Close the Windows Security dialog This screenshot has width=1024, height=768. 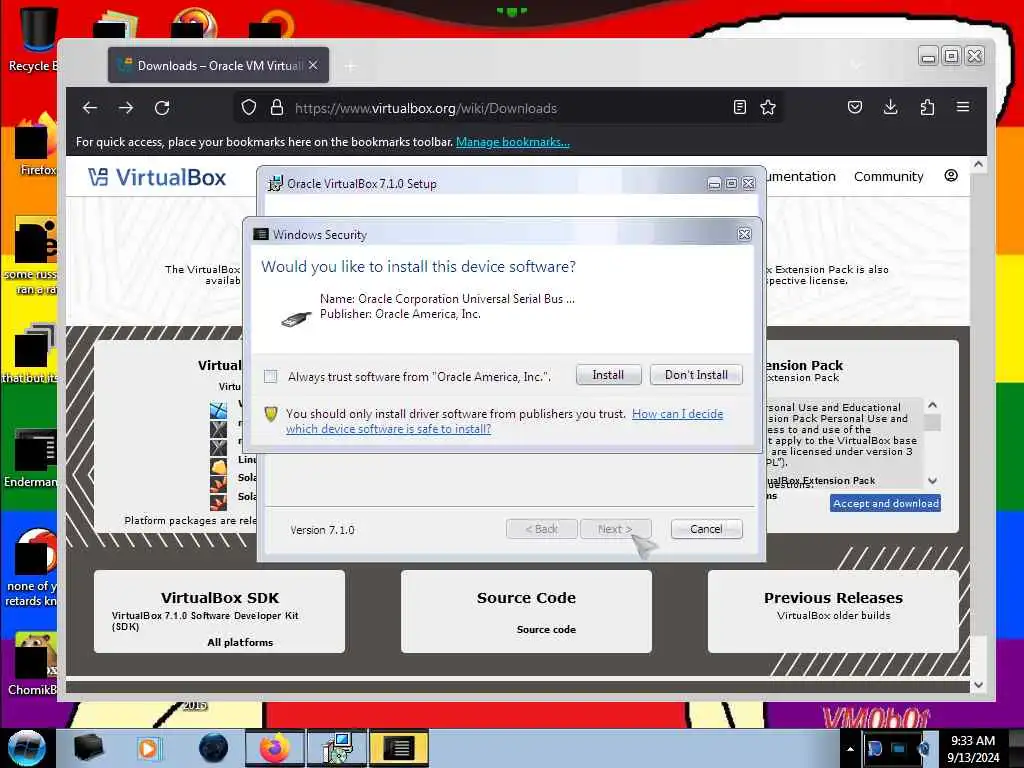tap(744, 234)
